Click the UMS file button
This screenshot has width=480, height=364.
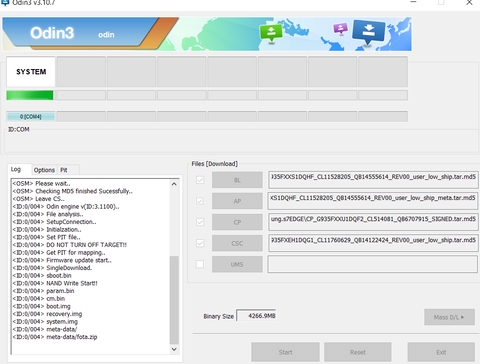(x=237, y=264)
